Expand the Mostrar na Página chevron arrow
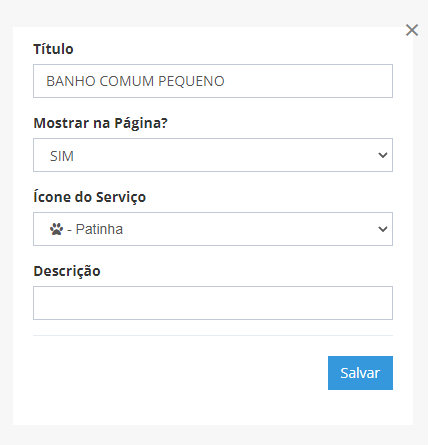This screenshot has height=445, width=430. (383, 155)
